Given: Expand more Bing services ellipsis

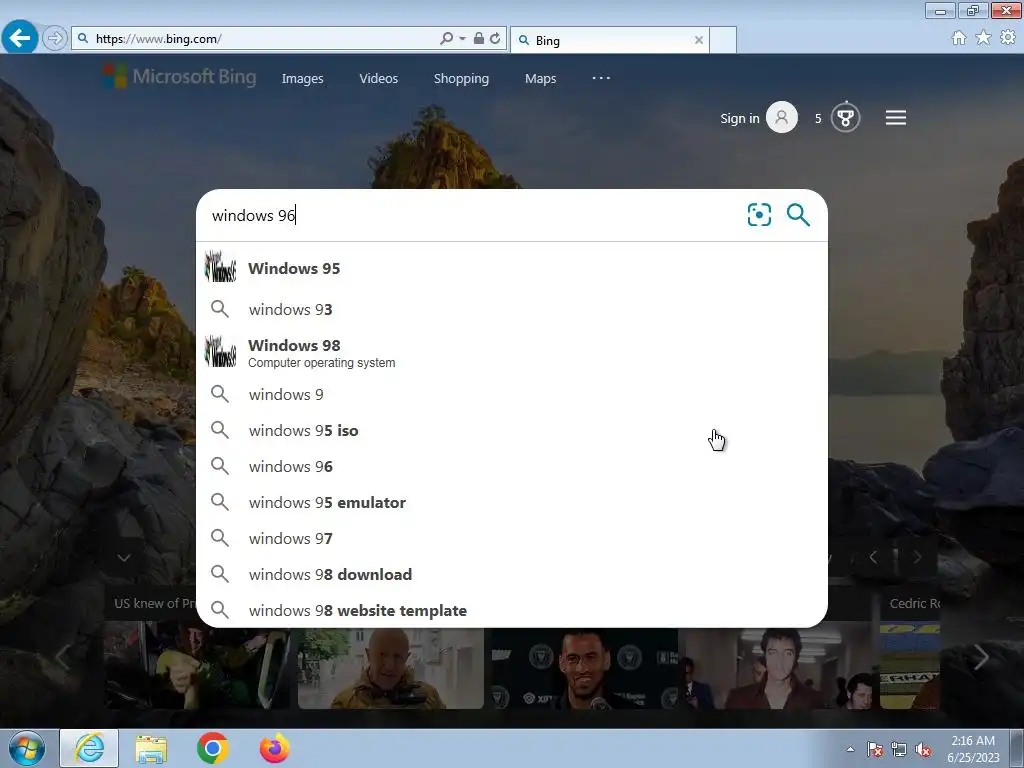Looking at the screenshot, I should coord(601,78).
